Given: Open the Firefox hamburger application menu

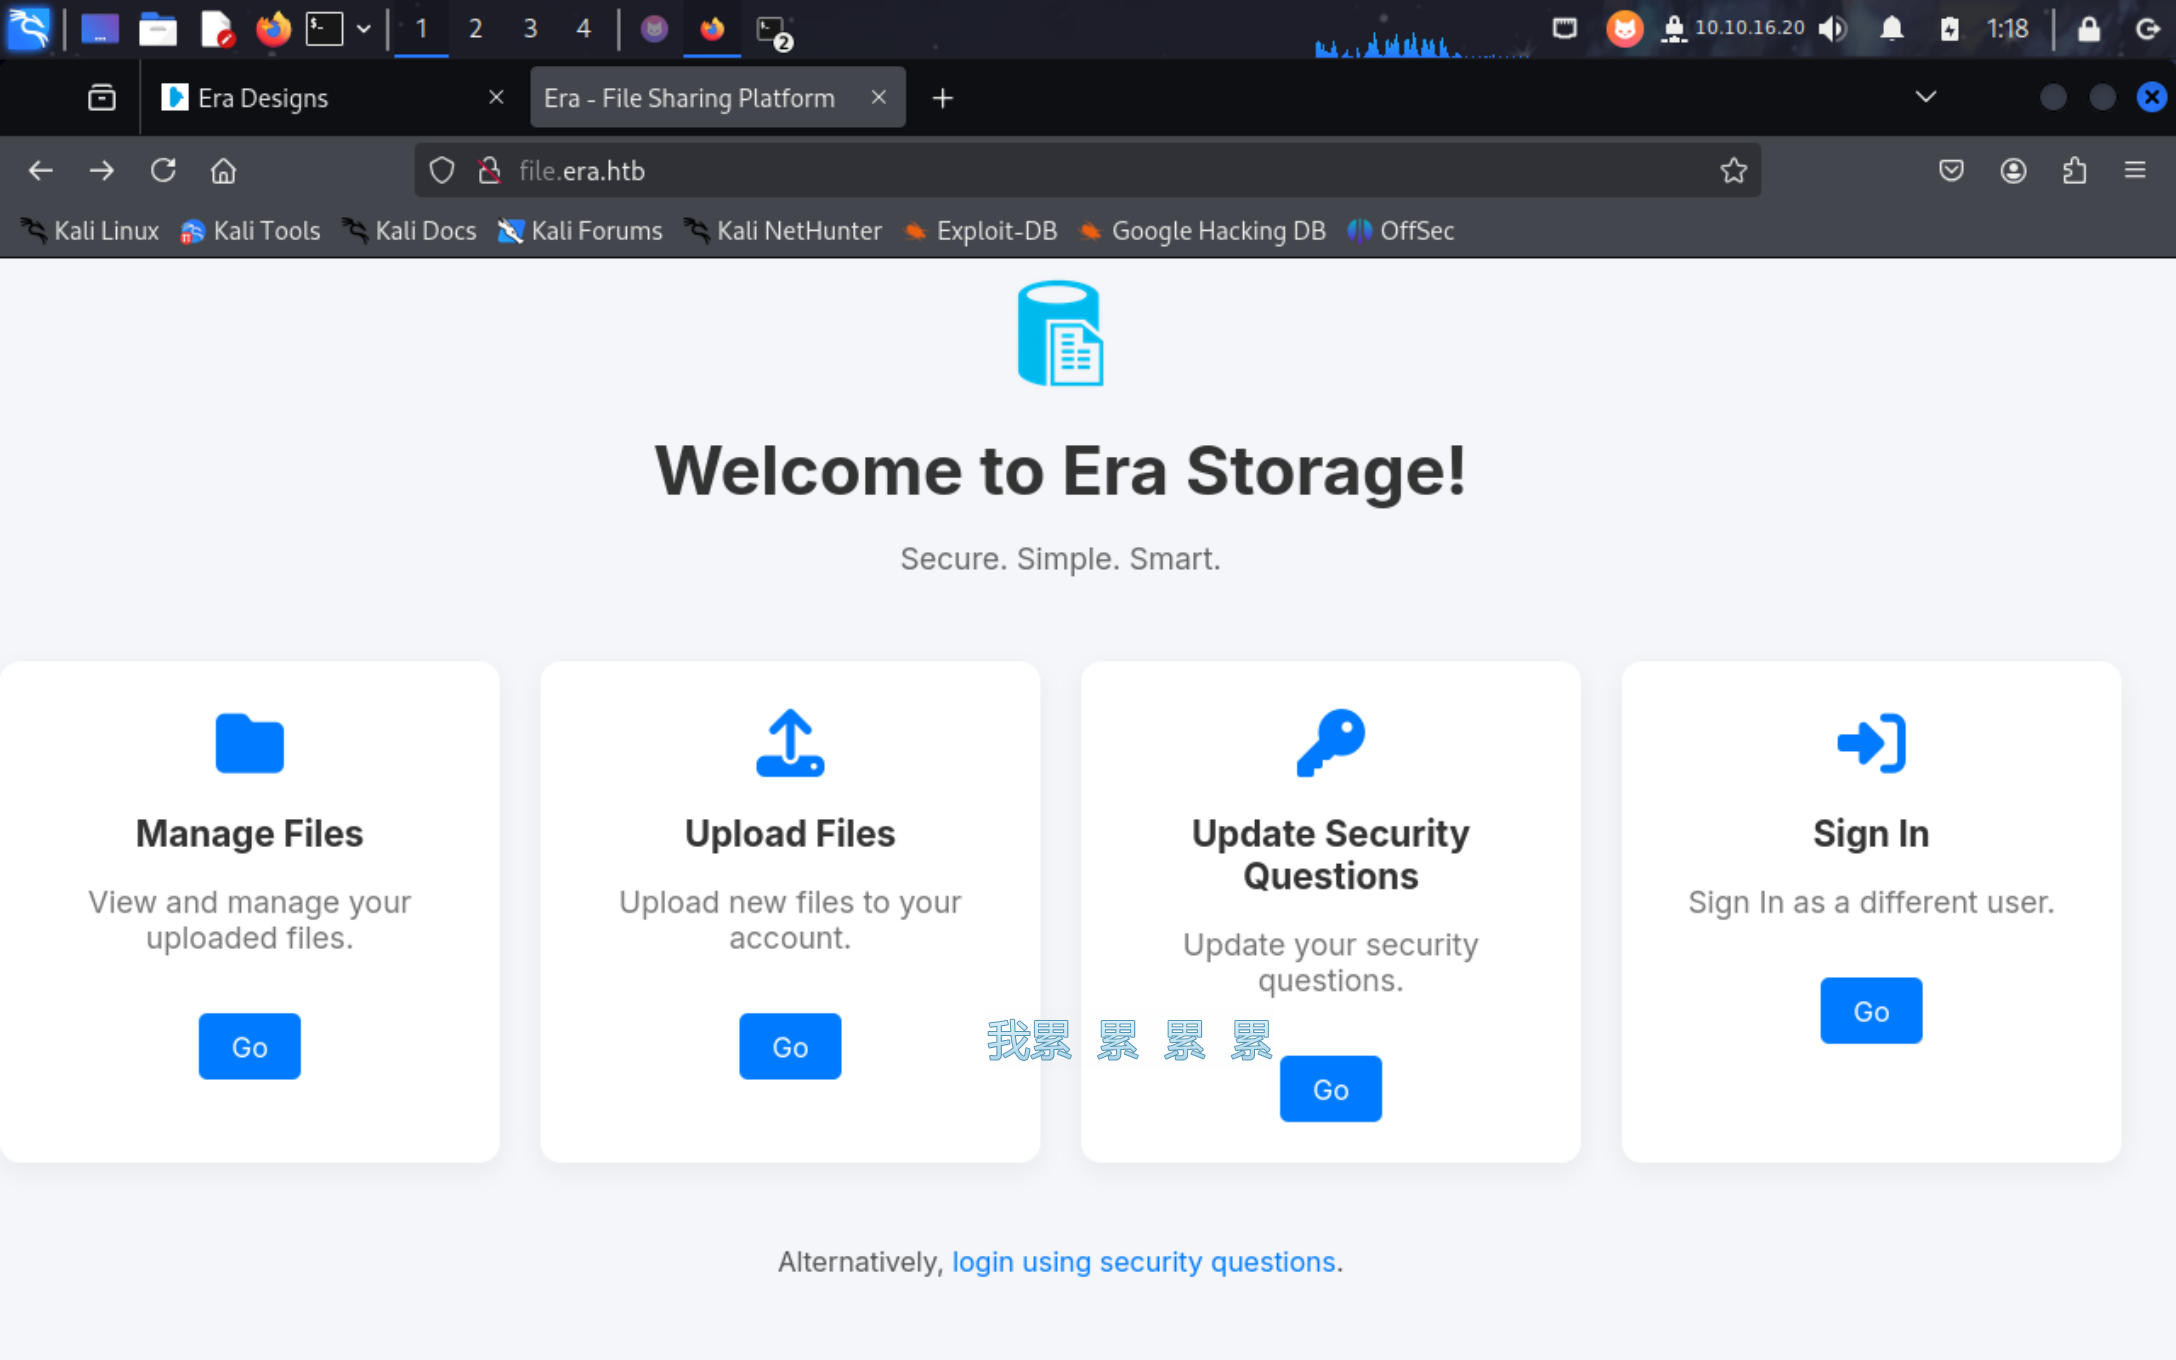Looking at the screenshot, I should click(2135, 171).
